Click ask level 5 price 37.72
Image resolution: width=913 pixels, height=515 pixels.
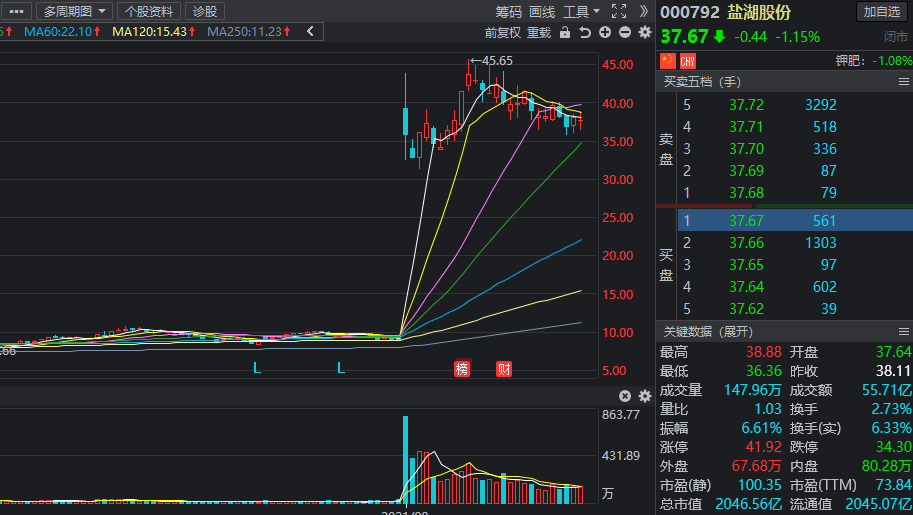[x=746, y=105]
